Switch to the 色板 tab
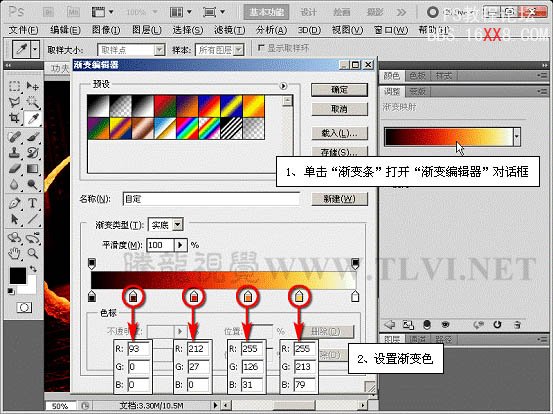Screen dimensions: 553x414 pos(418,76)
